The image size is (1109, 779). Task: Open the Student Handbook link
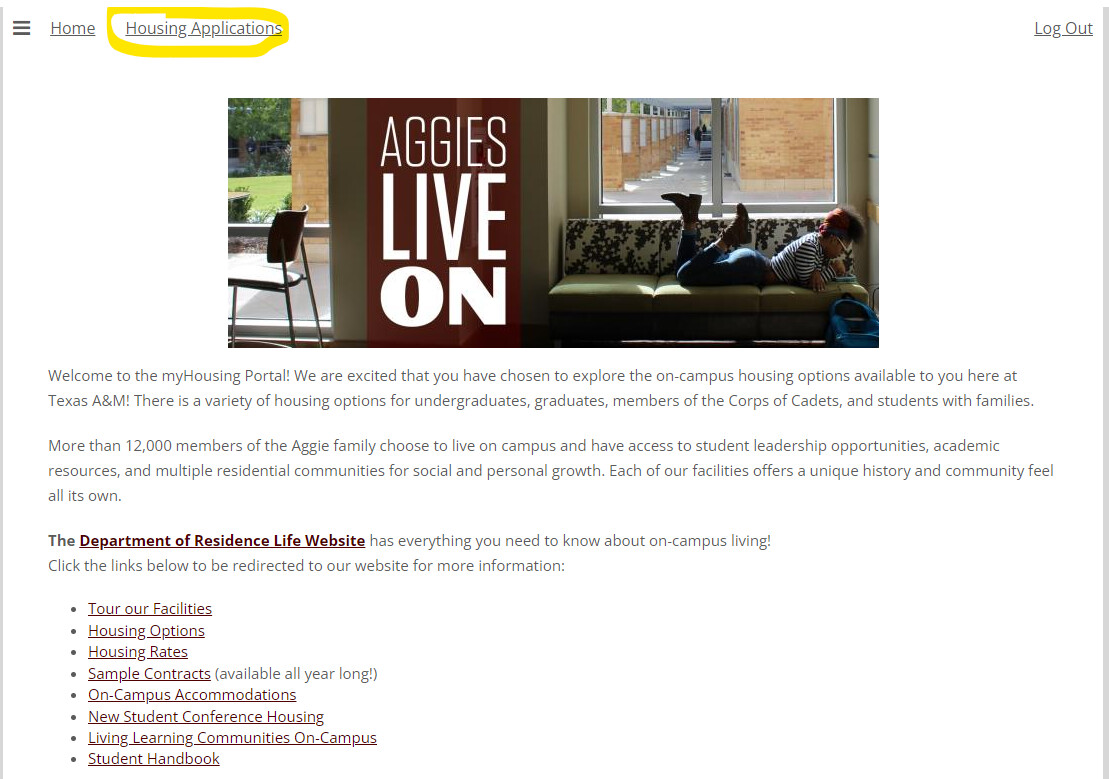click(x=153, y=758)
